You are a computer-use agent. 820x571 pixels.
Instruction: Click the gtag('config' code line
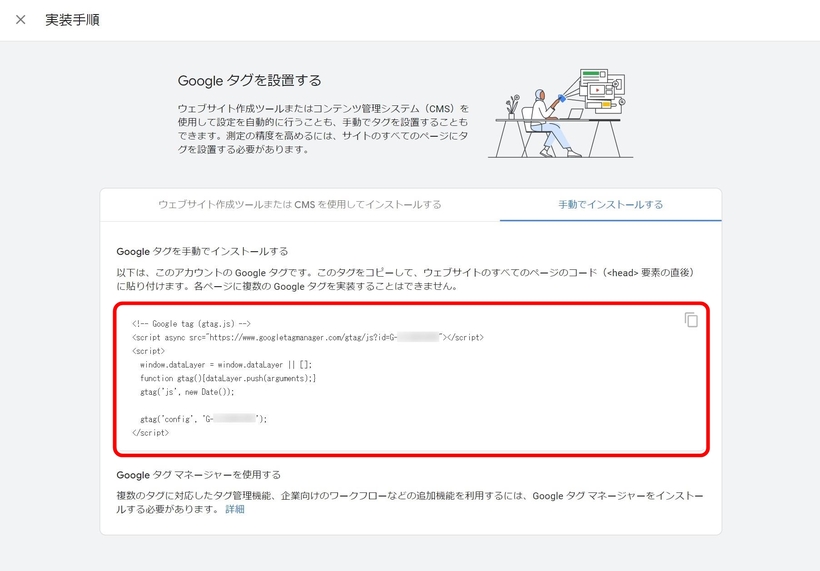[x=203, y=419]
